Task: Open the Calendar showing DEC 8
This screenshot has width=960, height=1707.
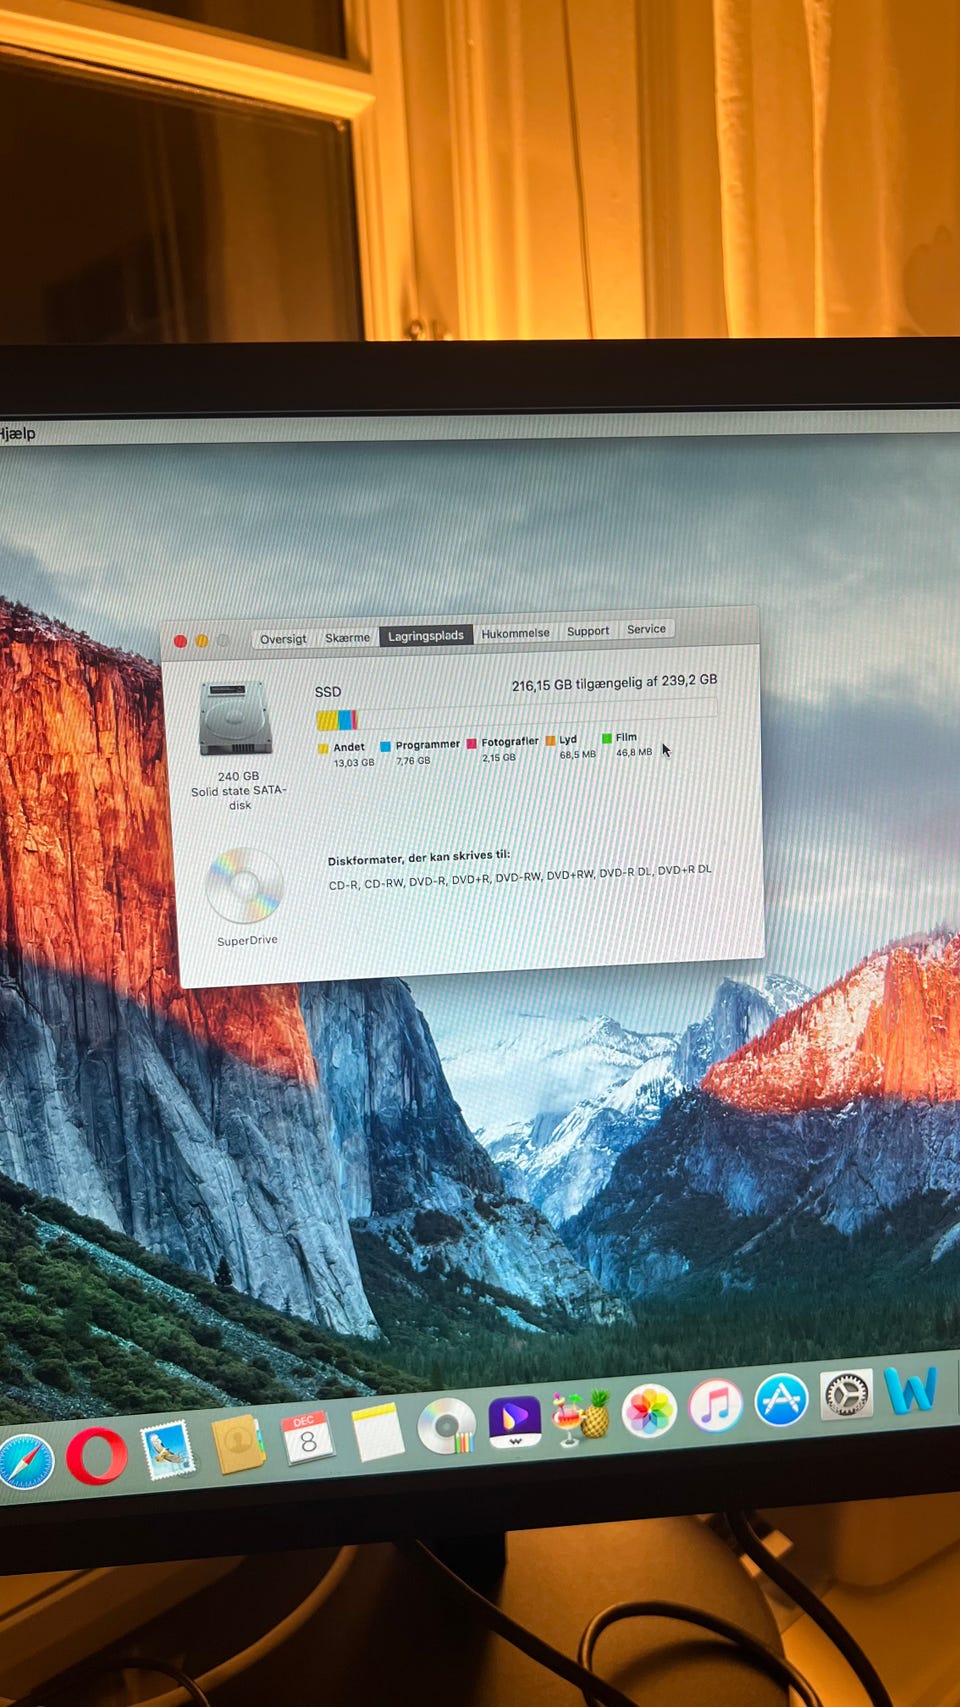Action: [307, 1439]
